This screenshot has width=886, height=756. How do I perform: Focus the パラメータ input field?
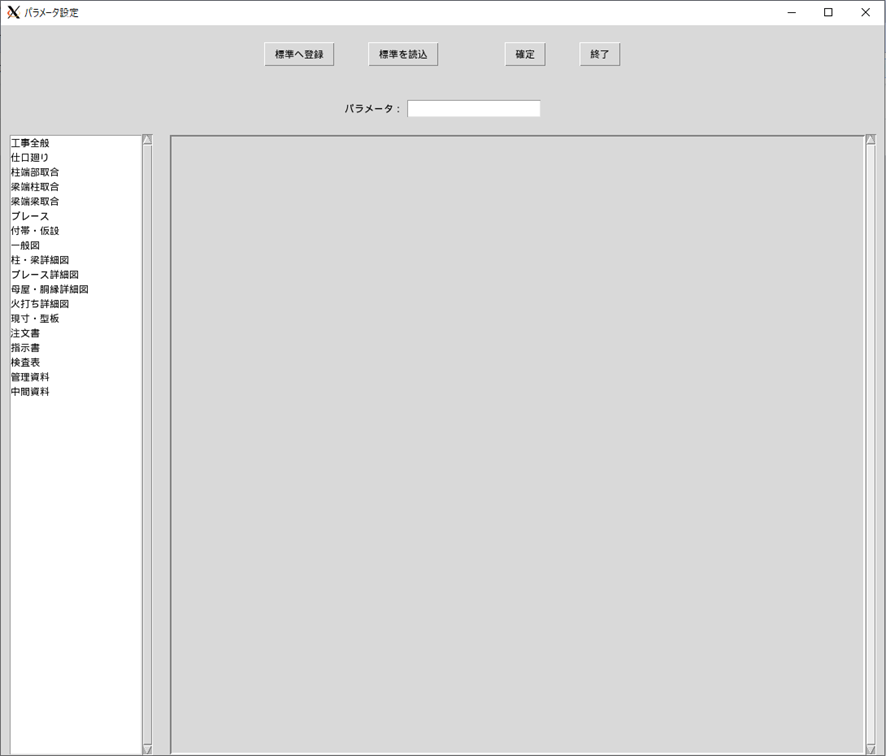point(474,108)
